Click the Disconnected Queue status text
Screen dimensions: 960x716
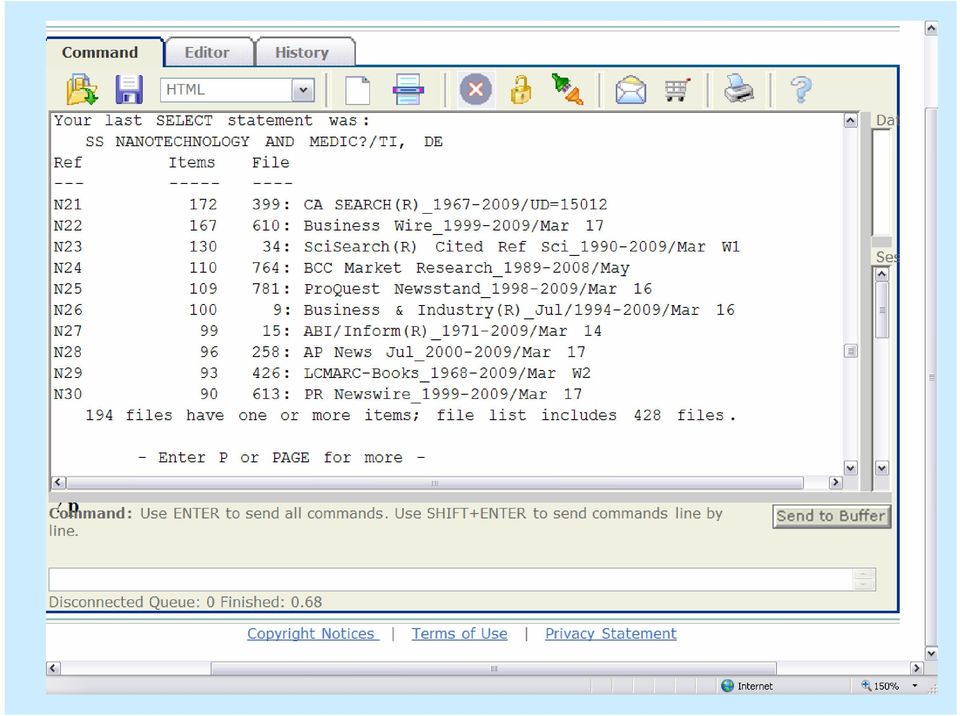point(186,602)
